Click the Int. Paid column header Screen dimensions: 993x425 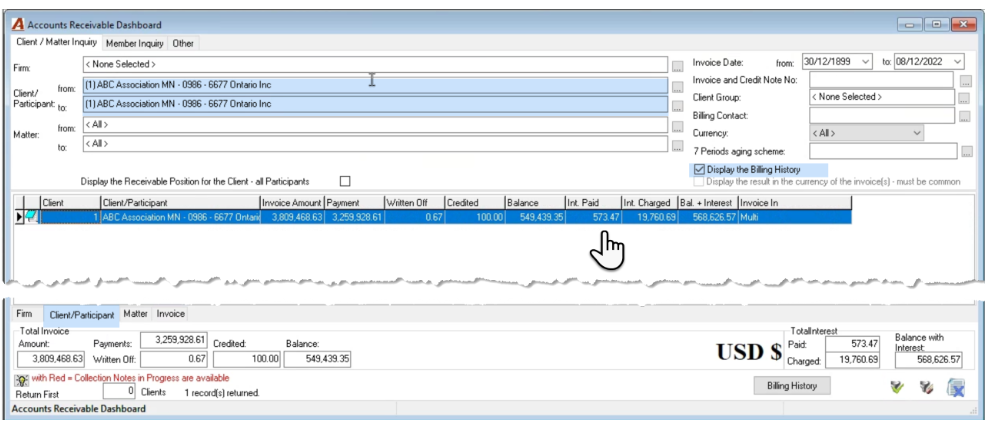tap(593, 203)
